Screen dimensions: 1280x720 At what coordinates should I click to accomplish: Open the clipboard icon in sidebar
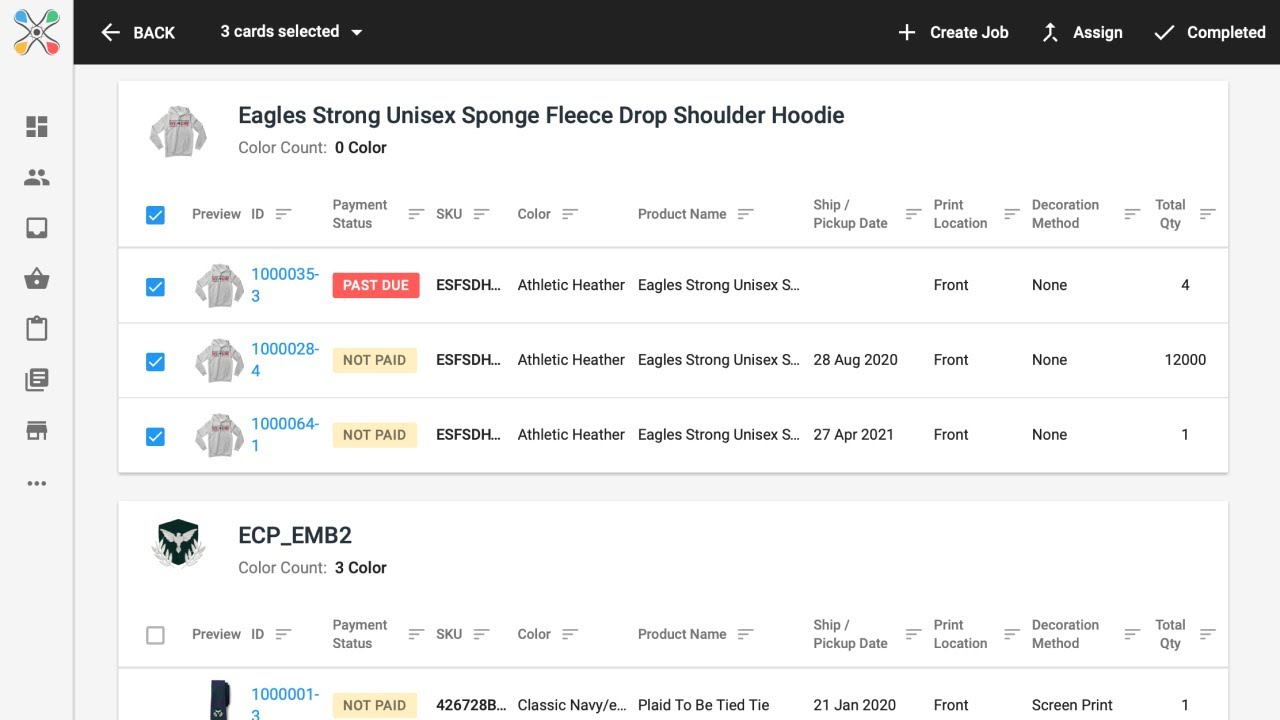pyautogui.click(x=37, y=329)
